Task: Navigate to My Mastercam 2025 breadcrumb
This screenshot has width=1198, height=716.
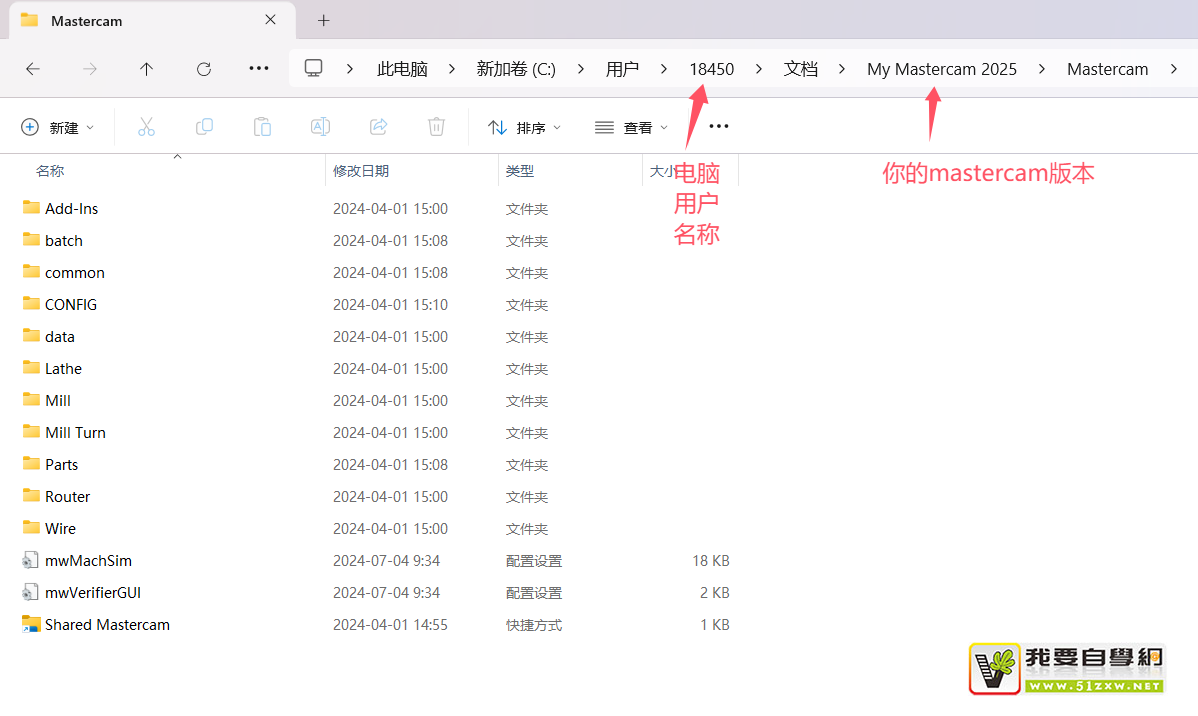Action: pos(941,69)
